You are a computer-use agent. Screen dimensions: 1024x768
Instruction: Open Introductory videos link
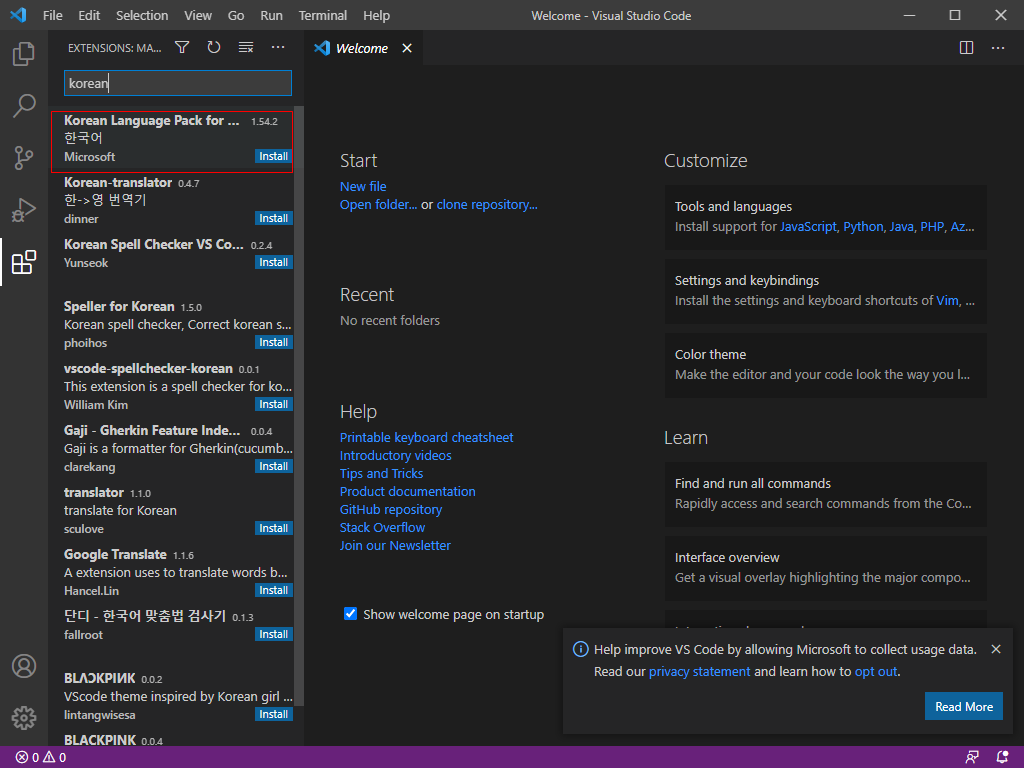(396, 455)
